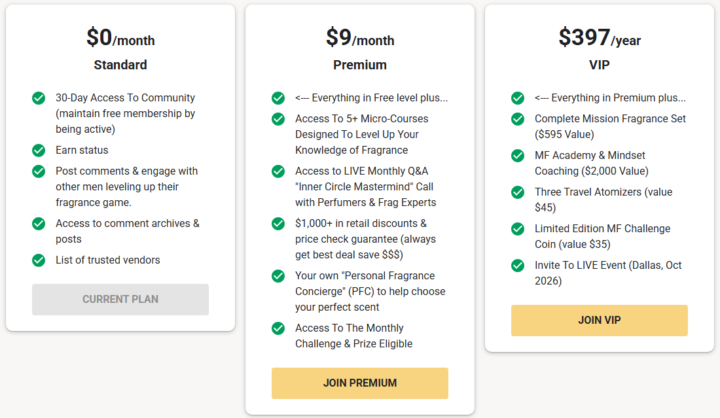The image size is (720, 418).
Task: Click checkmark beside 30-Day Access To Community
Action: (39, 98)
